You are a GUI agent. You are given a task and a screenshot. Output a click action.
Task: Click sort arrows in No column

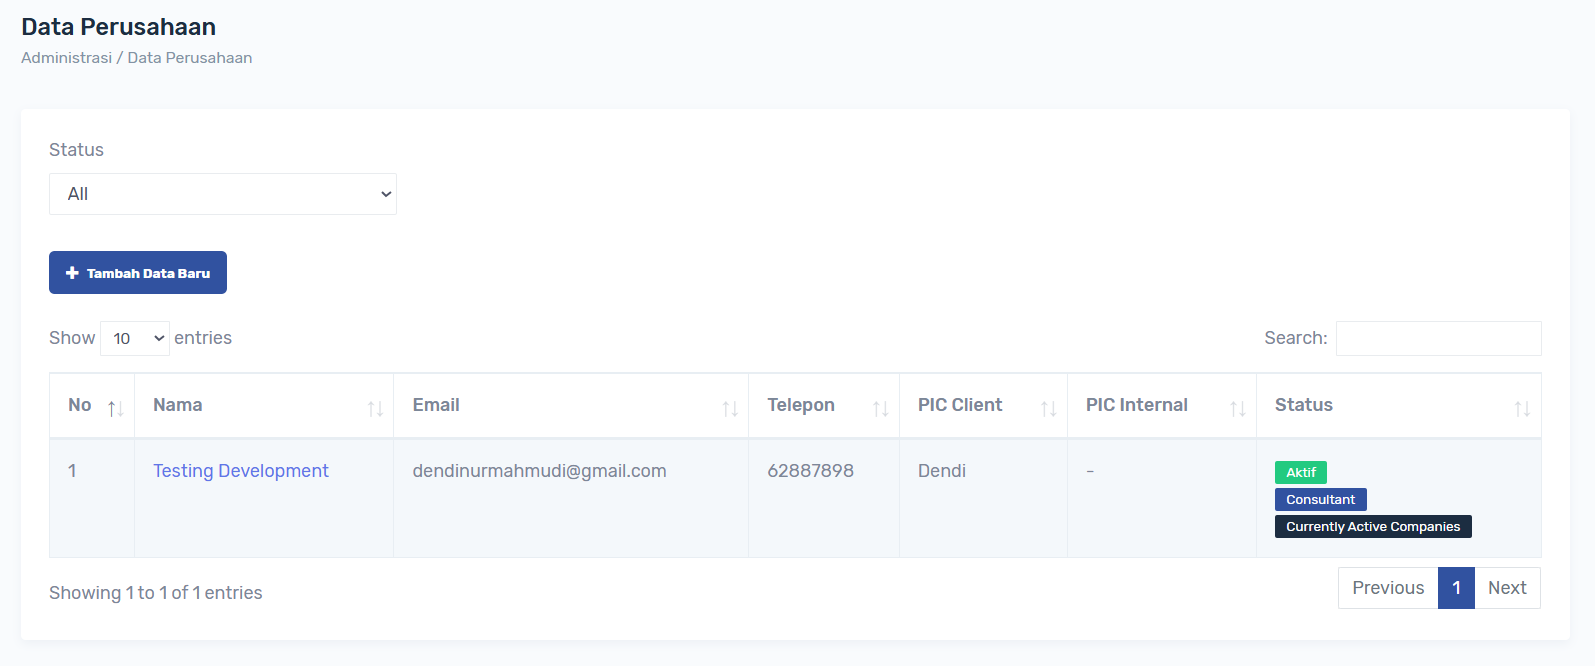pos(115,408)
